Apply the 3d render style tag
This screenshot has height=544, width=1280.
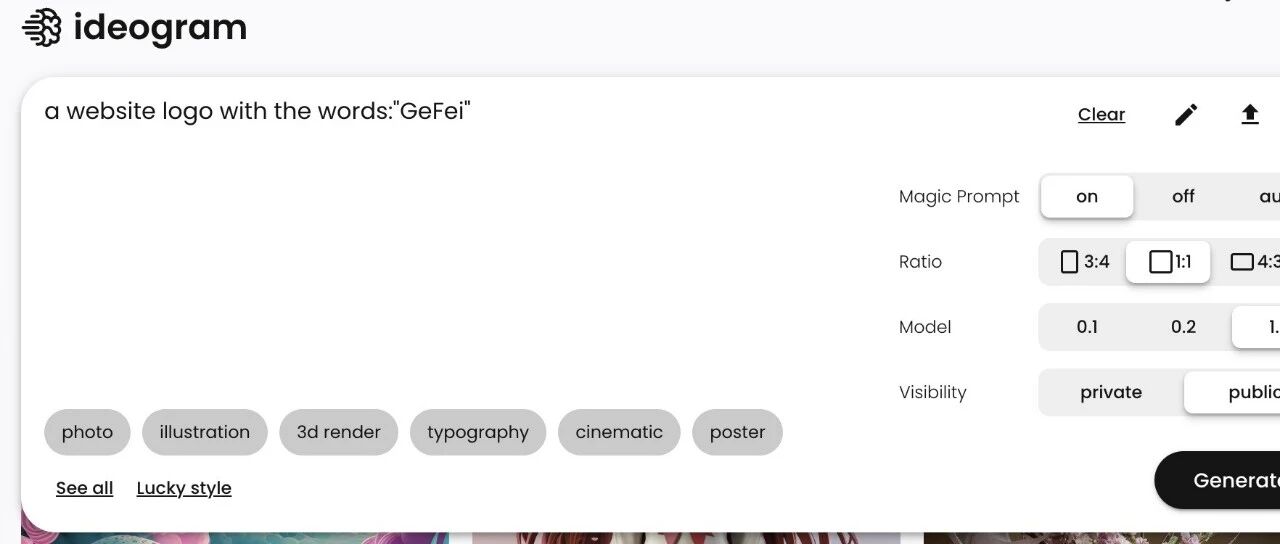[x=338, y=432]
